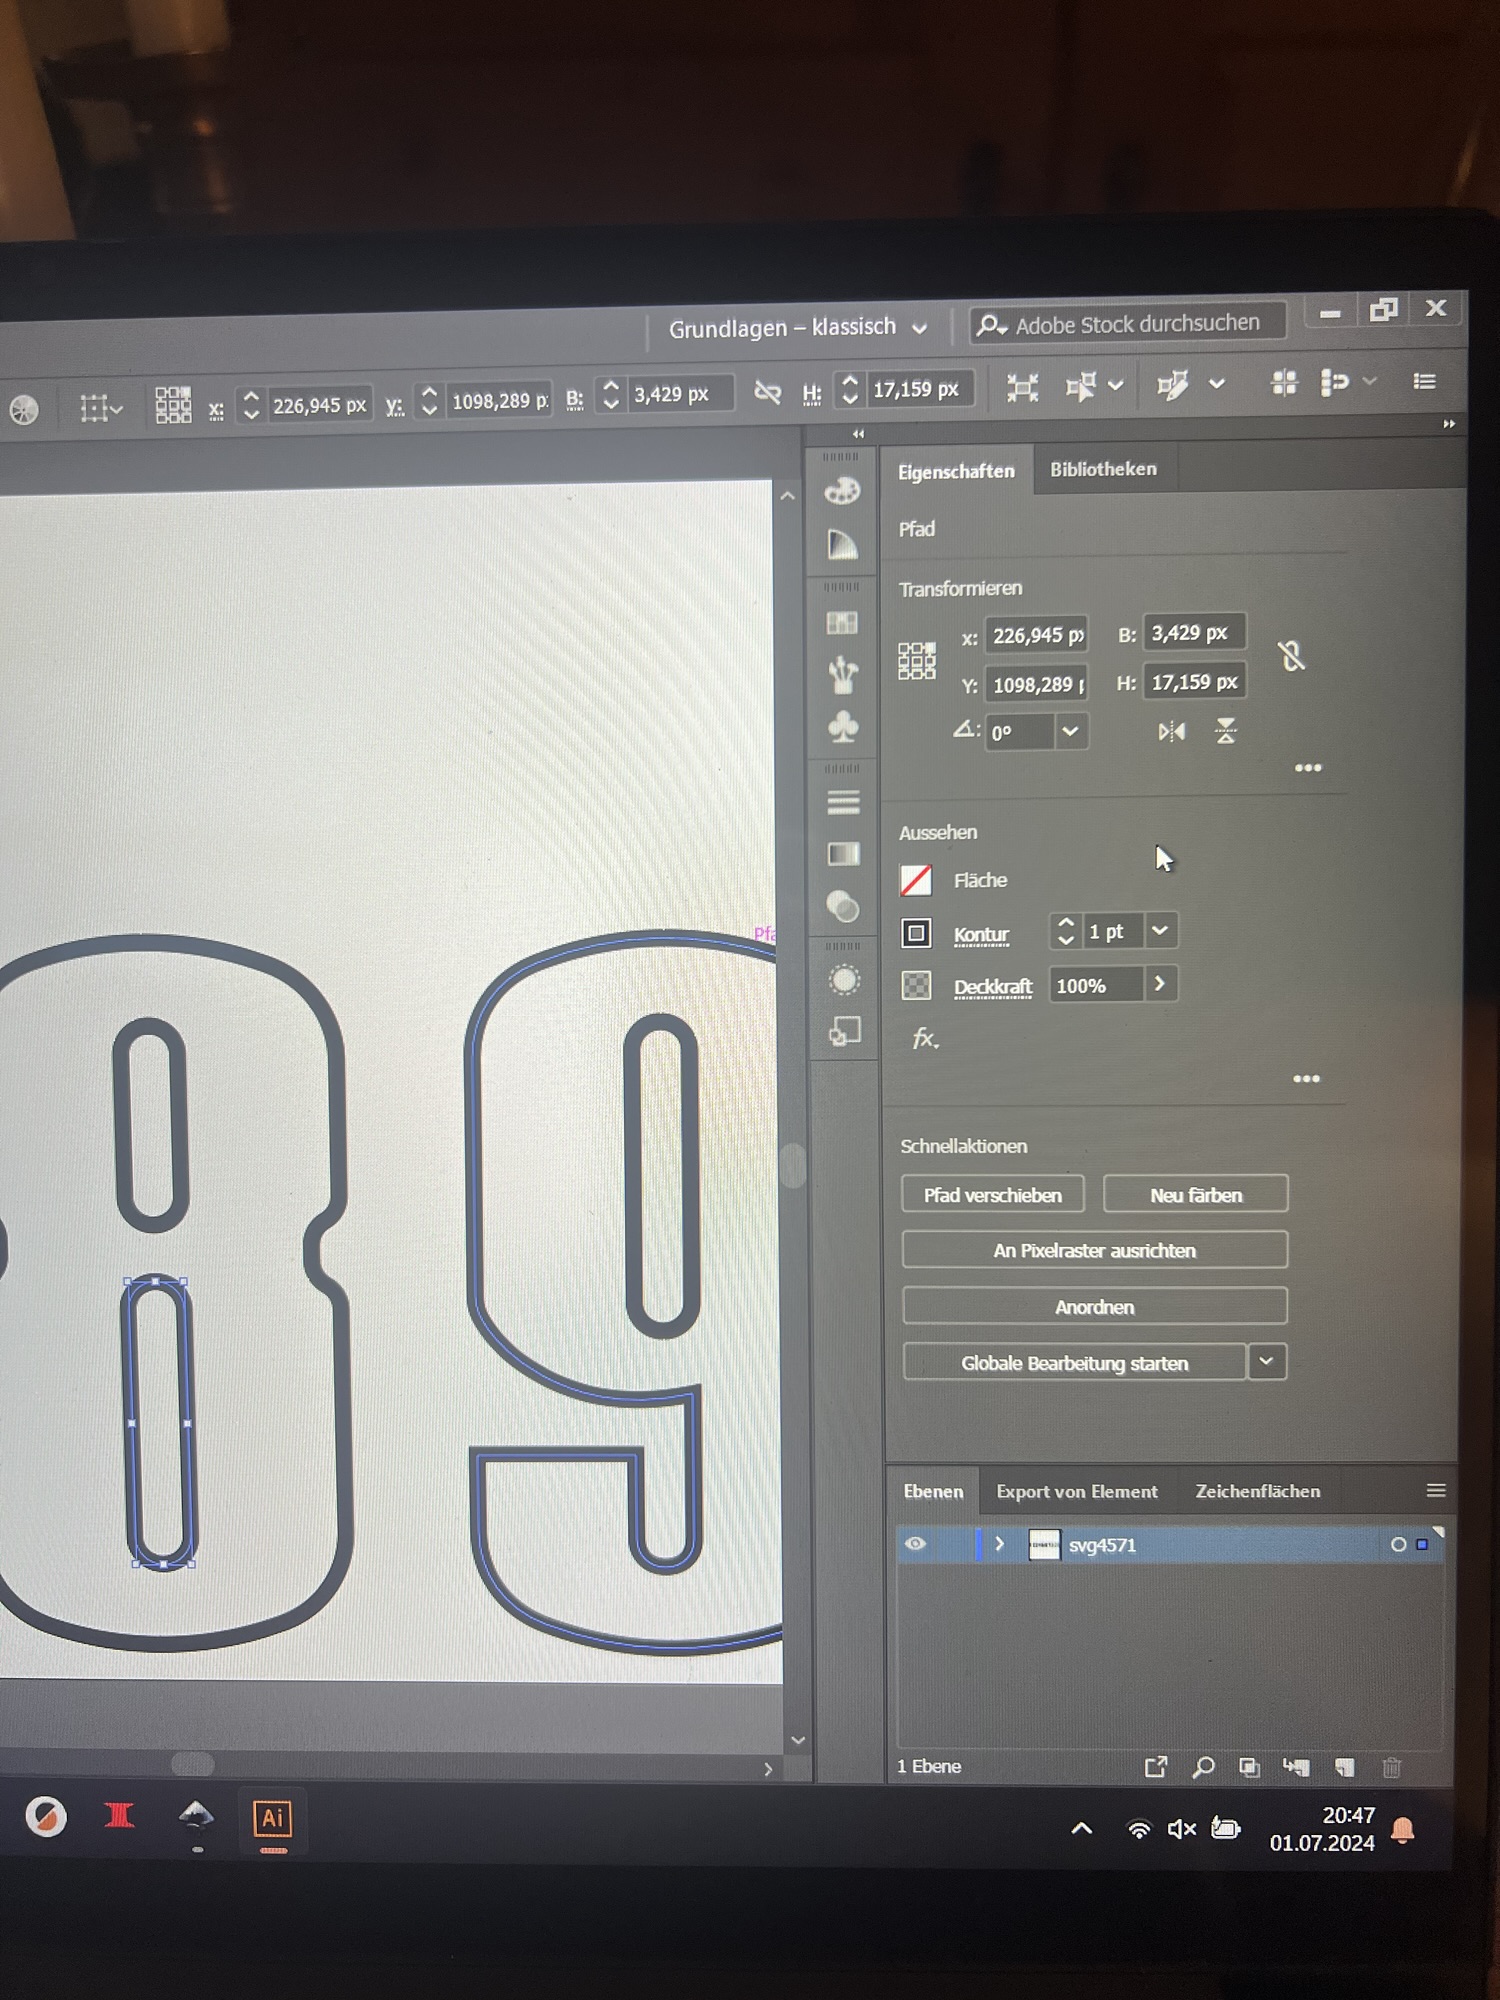Flip the selection horizontally
Viewport: 1500px width, 2000px height.
(x=1171, y=732)
